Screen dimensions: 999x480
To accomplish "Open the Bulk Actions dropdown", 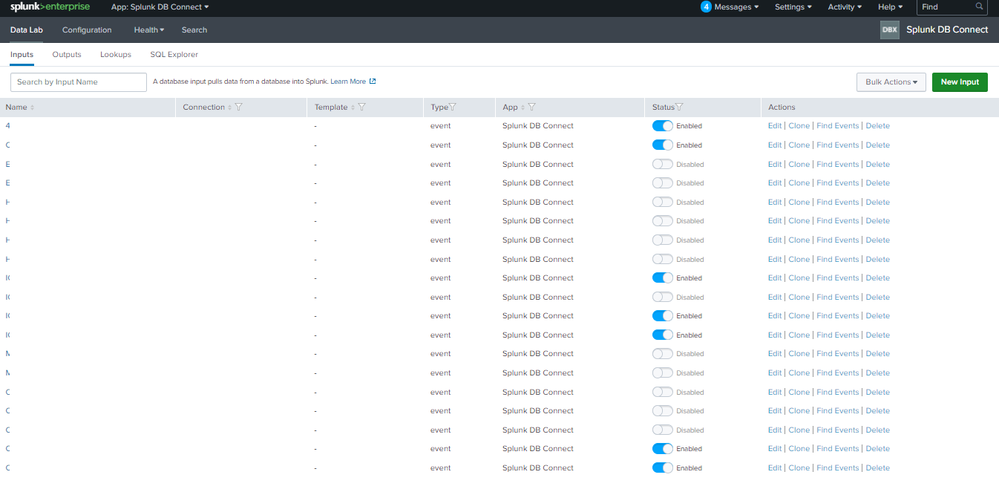I will [891, 82].
